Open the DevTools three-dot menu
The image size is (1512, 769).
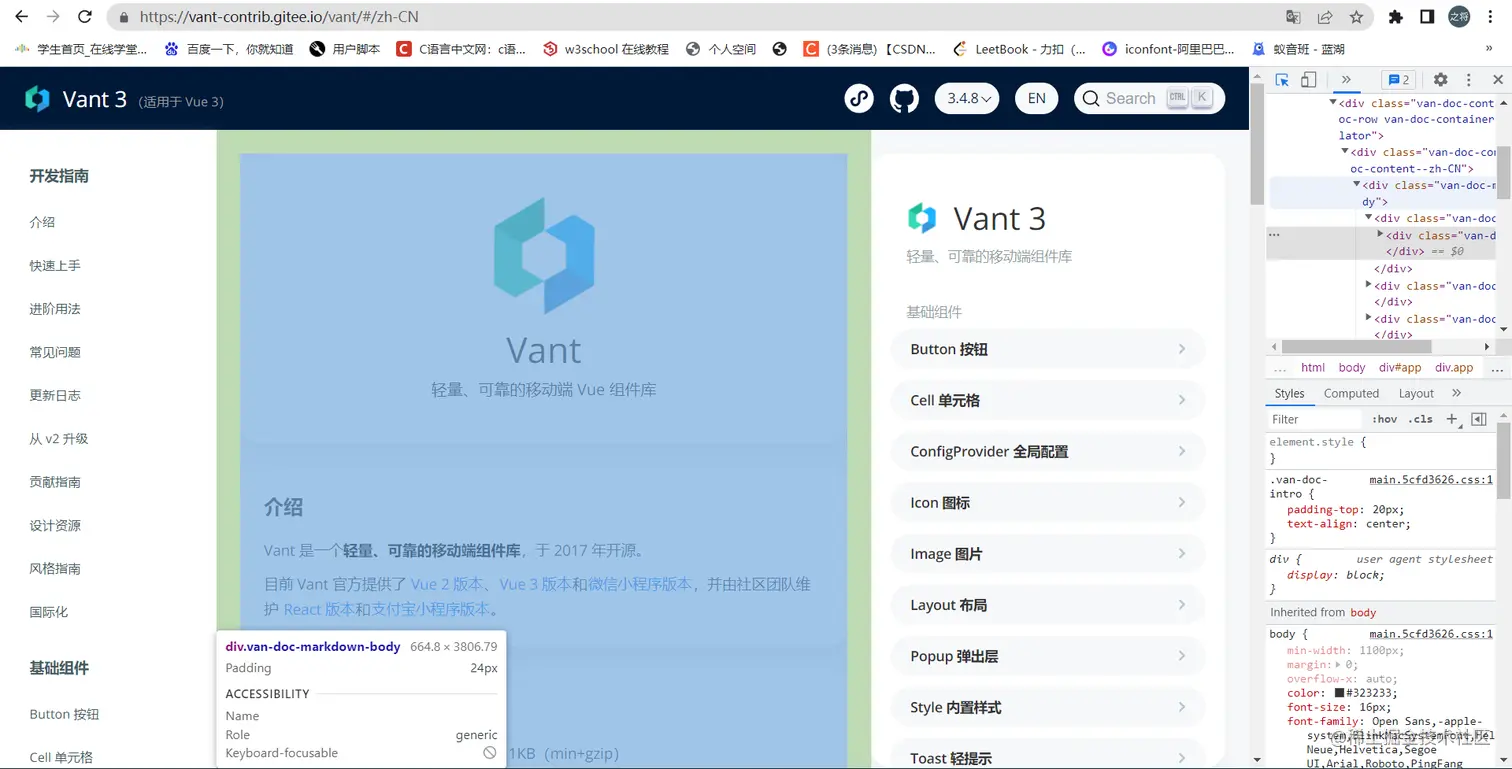pos(1467,79)
